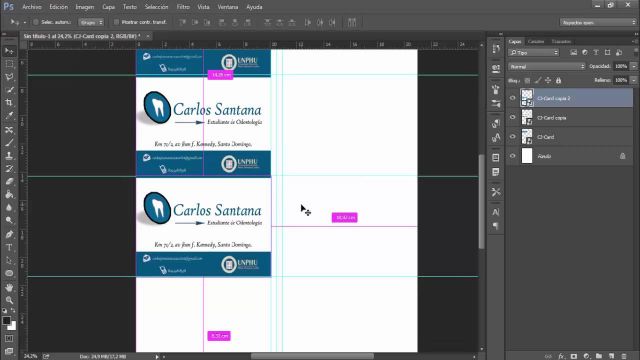
Task: Select the Lasso tool
Action: pyautogui.click(x=9, y=77)
